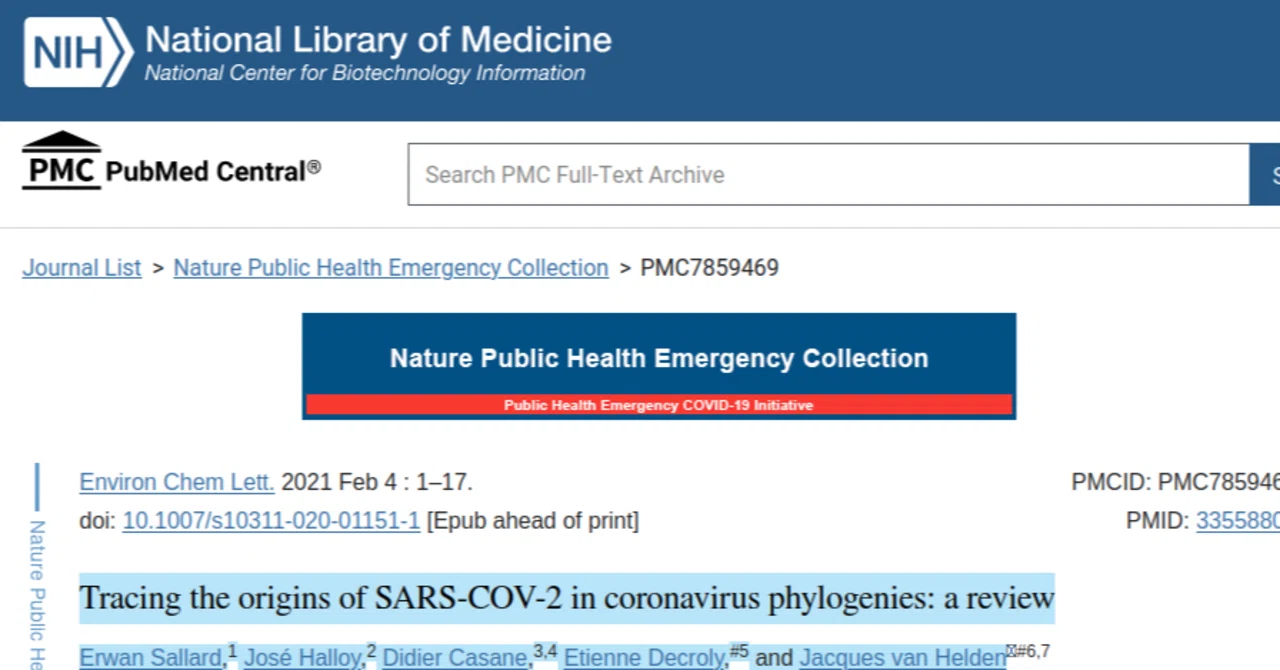
Task: Open the DOI 10.1007/s10311-020-01151-1 link
Action: pyautogui.click(x=271, y=521)
